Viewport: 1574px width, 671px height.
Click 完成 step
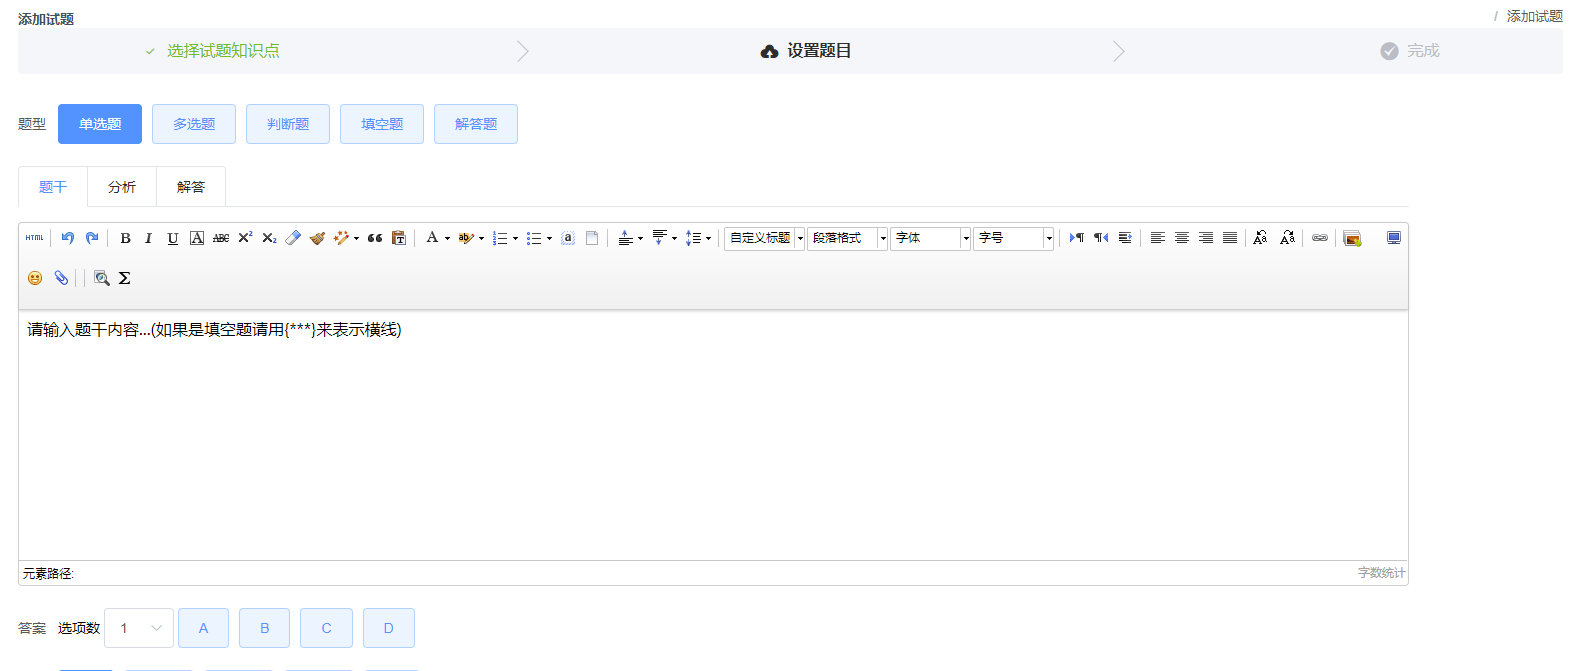1410,51
